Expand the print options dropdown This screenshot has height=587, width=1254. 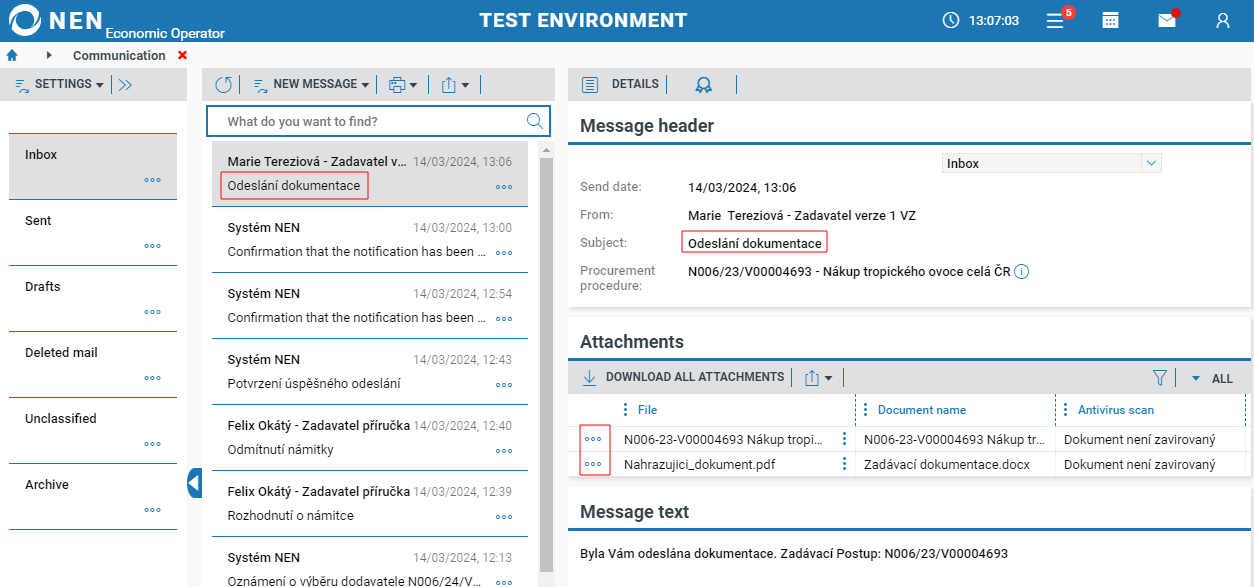tap(403, 85)
